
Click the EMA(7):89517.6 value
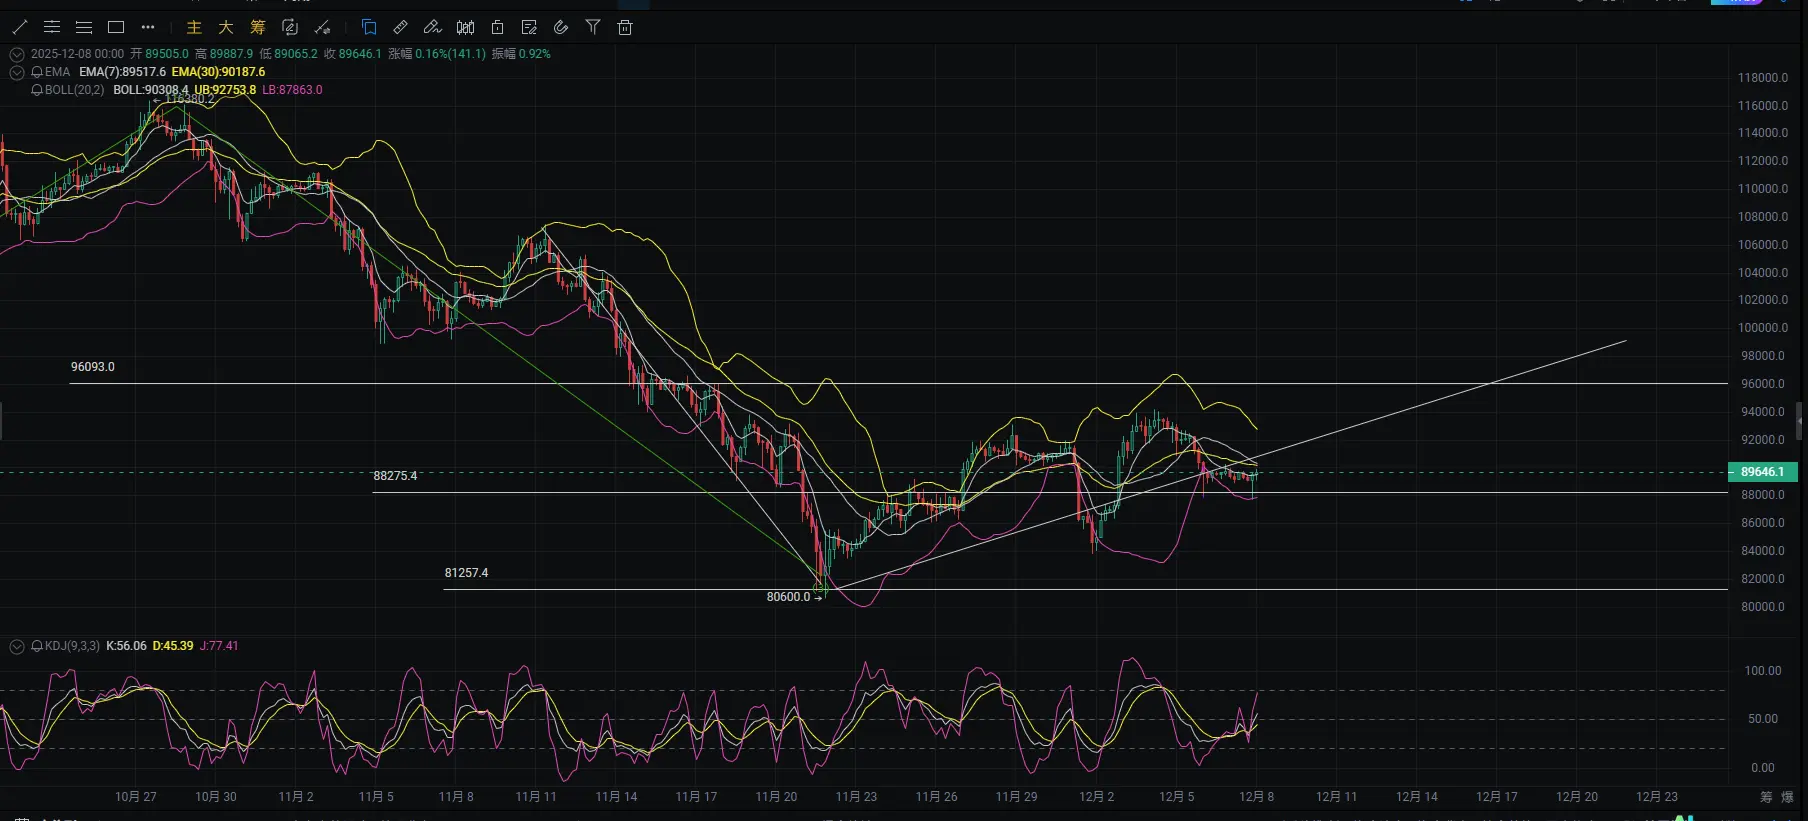tap(123, 72)
